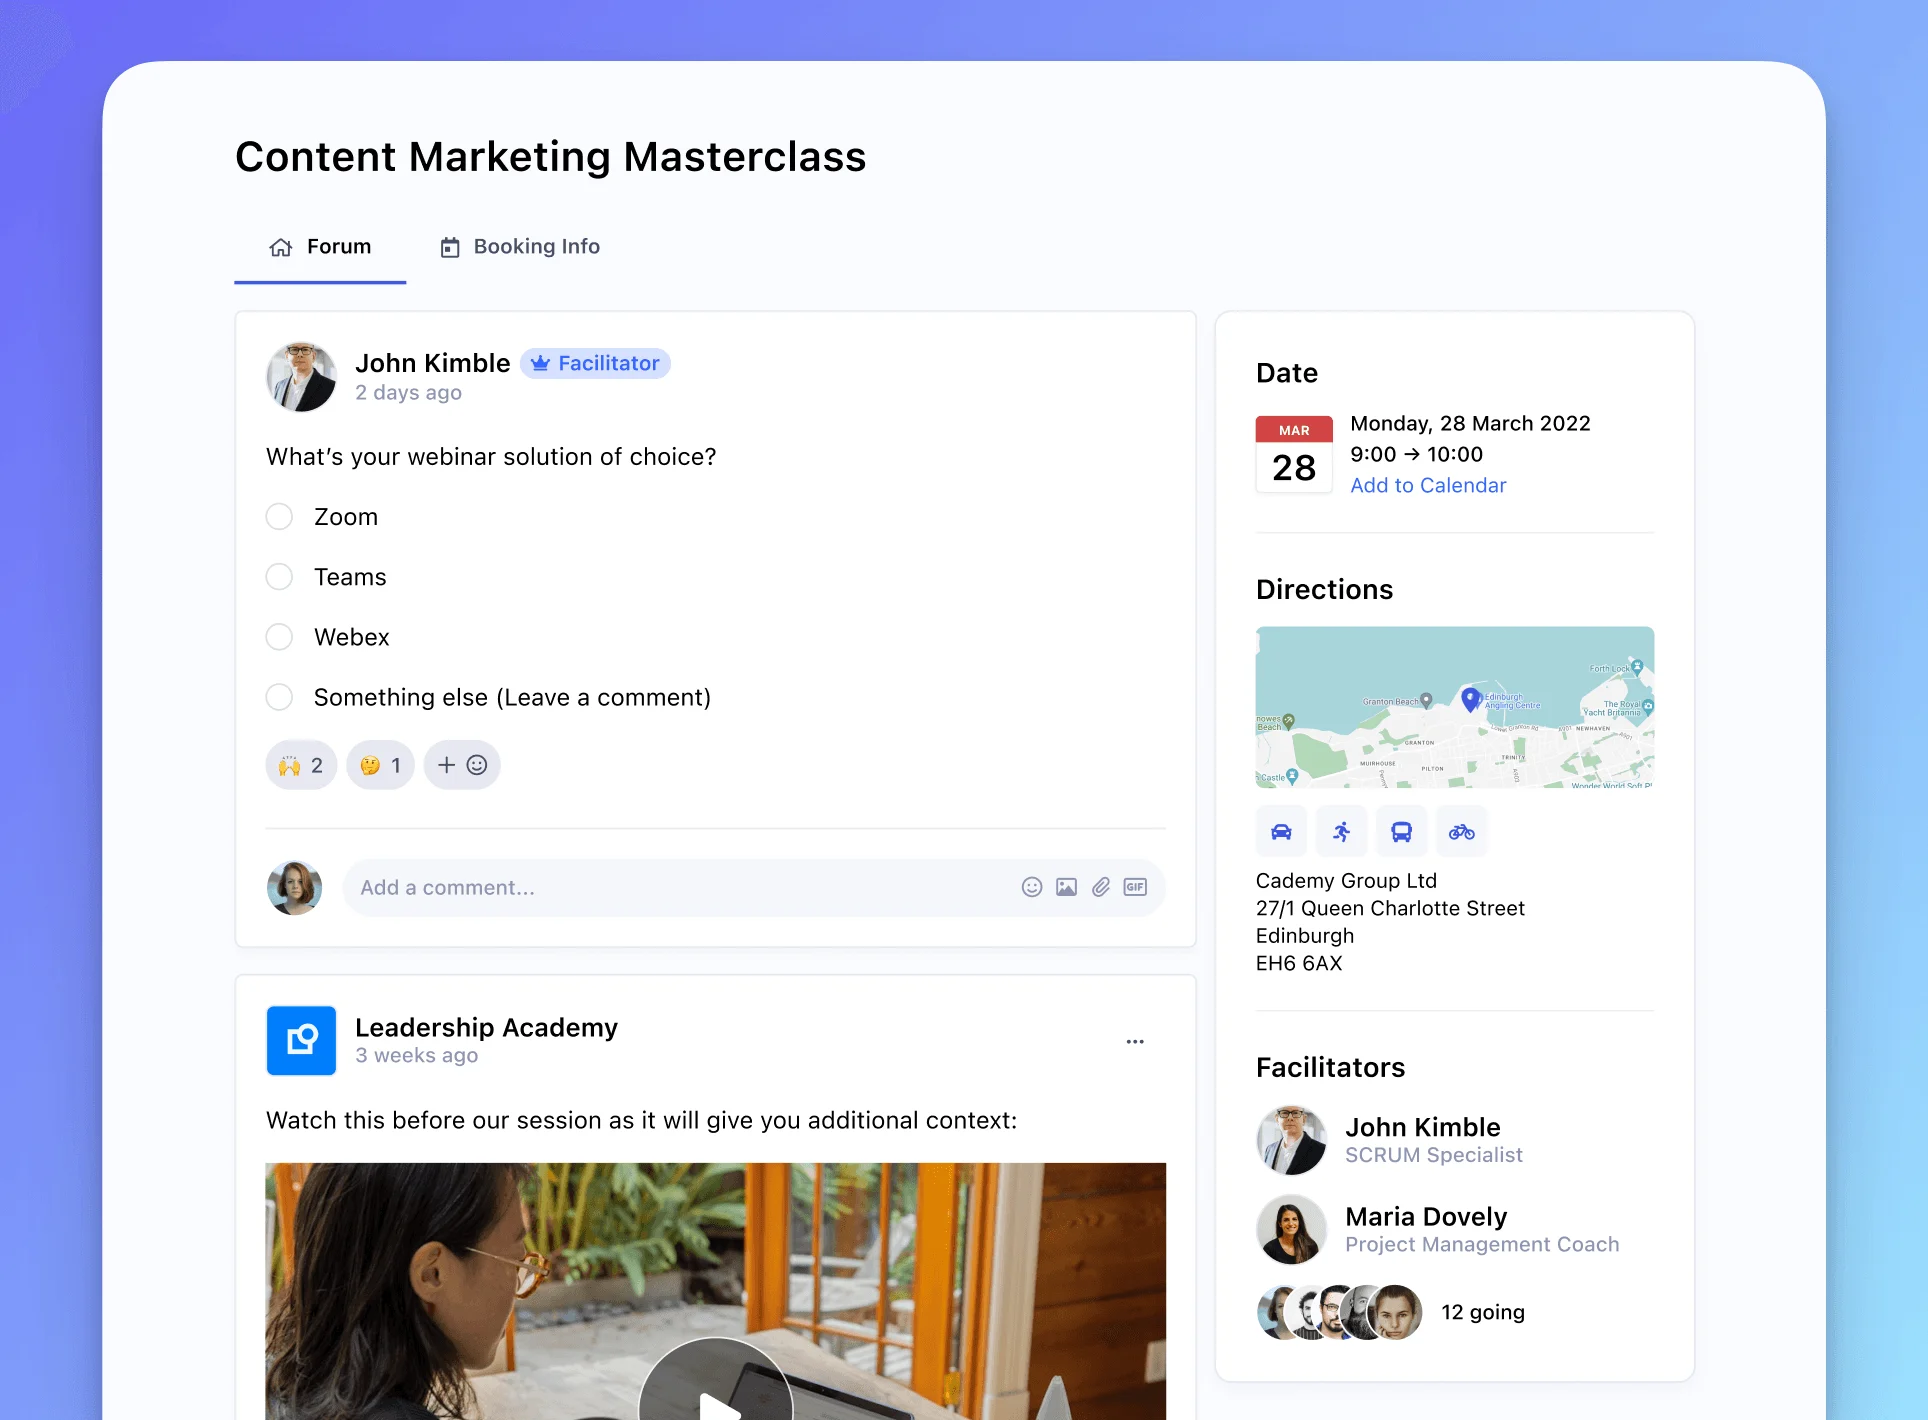
Task: Insert a GIF into the comment
Action: tap(1135, 887)
